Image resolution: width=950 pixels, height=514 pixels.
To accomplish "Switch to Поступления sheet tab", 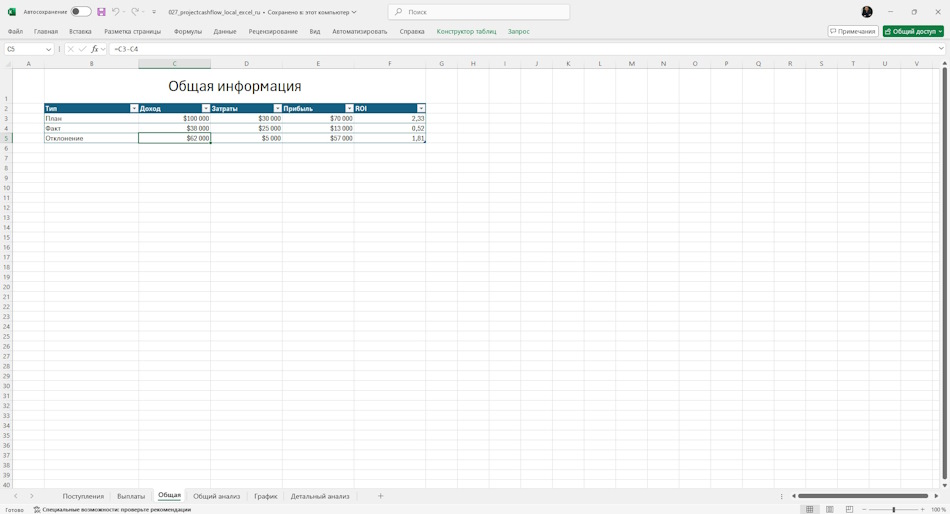I will 83,496.
